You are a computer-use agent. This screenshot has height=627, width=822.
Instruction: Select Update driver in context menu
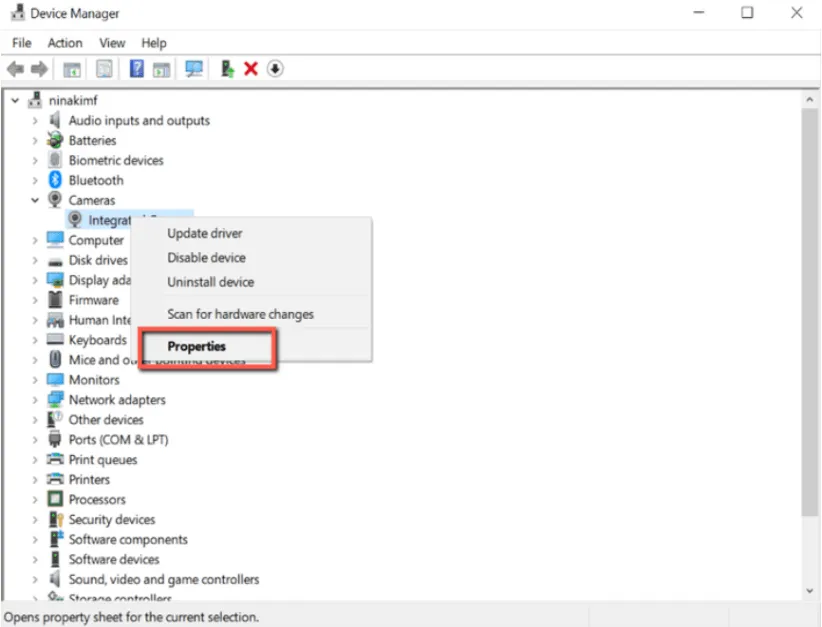(x=205, y=234)
